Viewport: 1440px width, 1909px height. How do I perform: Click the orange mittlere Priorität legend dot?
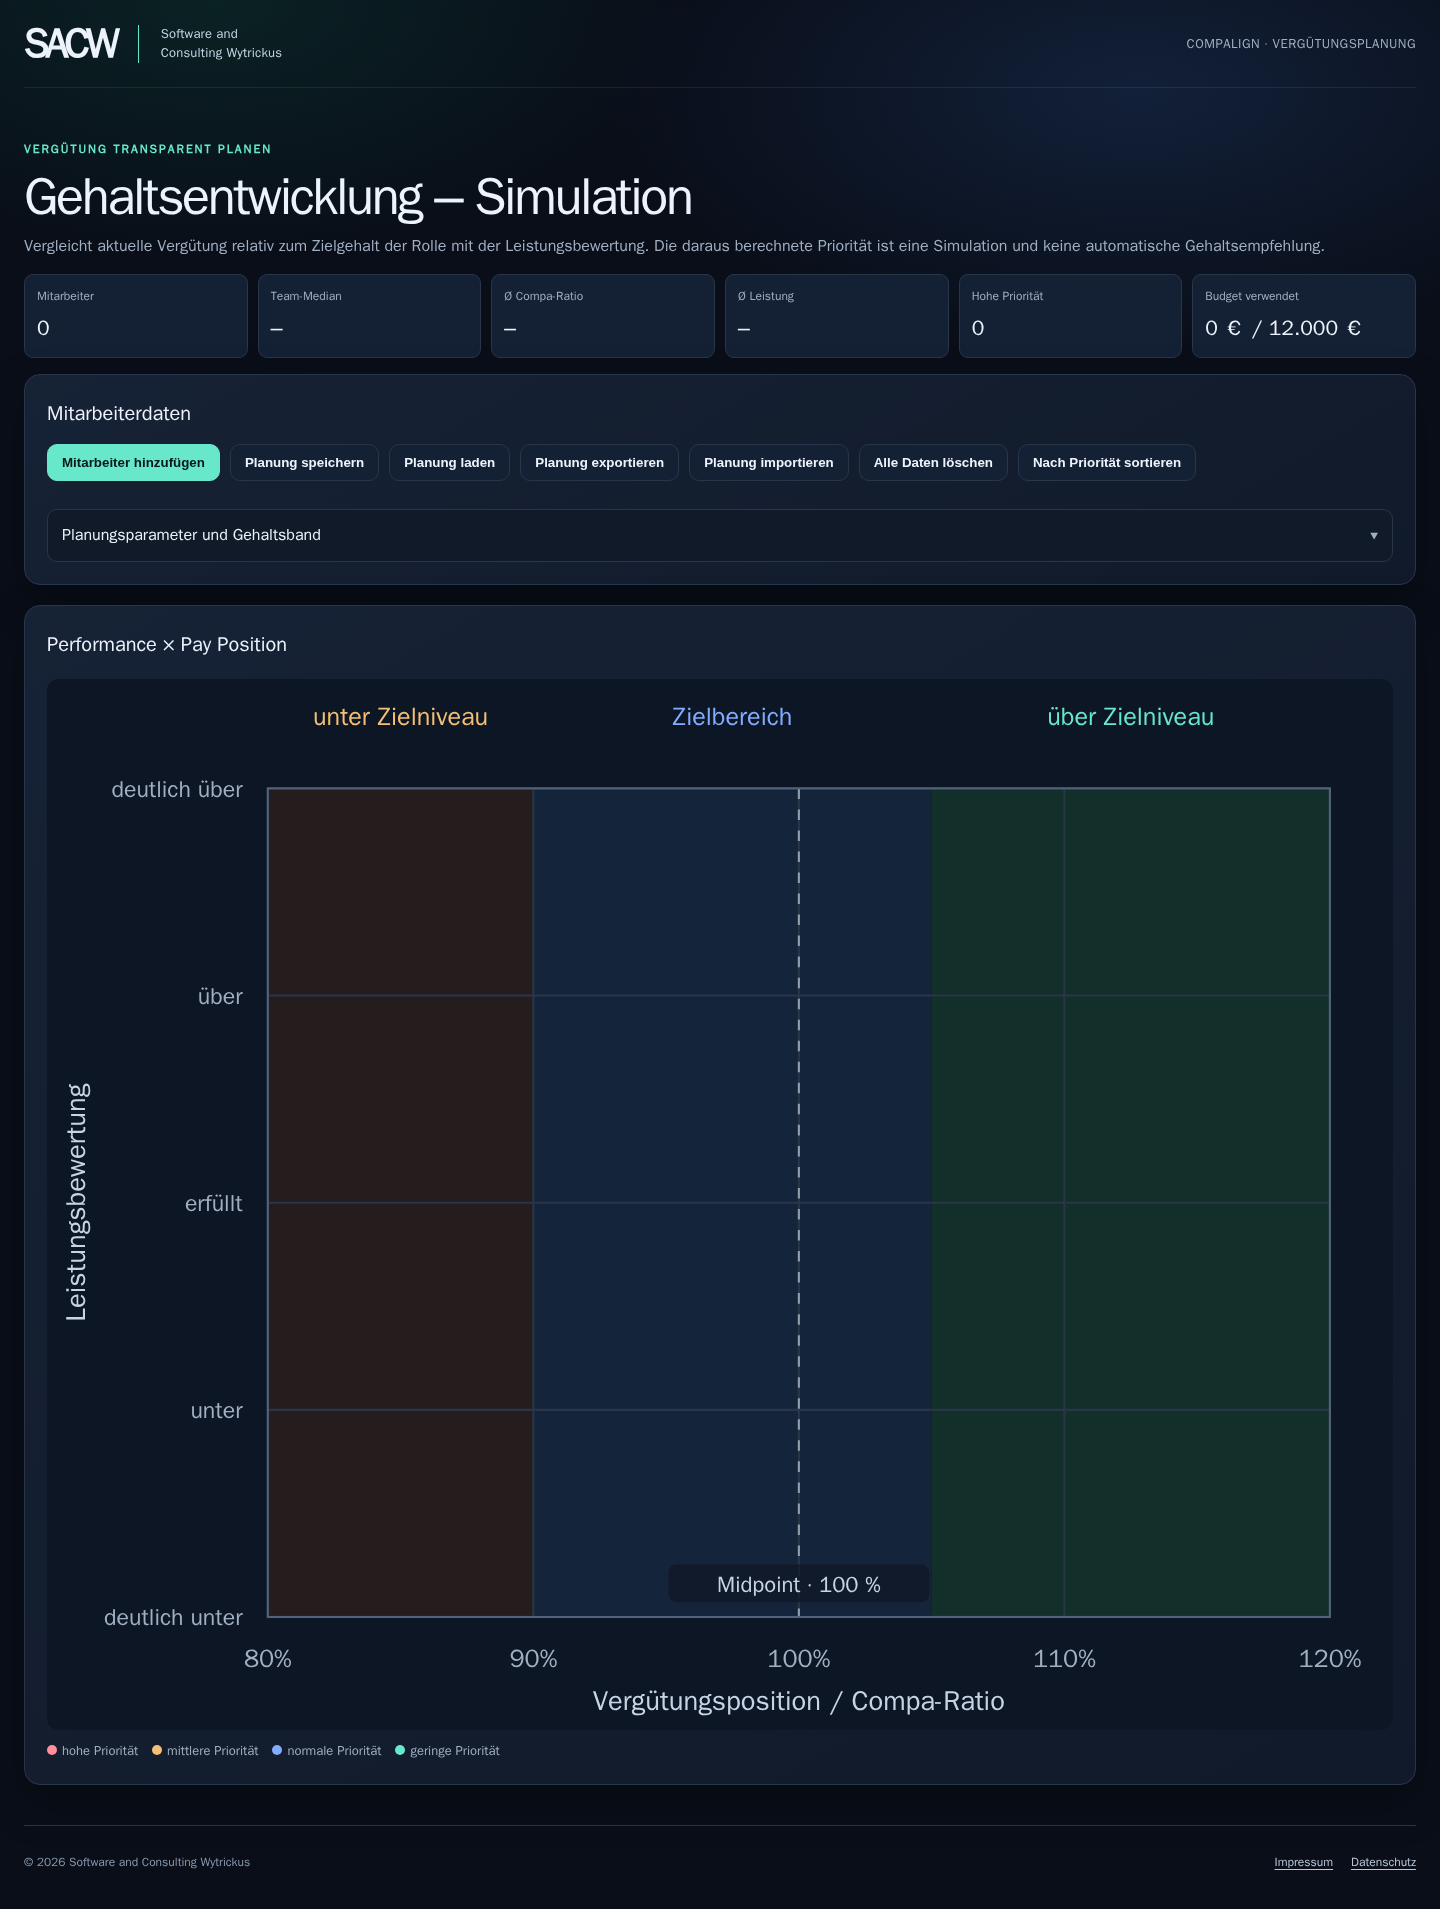(x=157, y=1750)
